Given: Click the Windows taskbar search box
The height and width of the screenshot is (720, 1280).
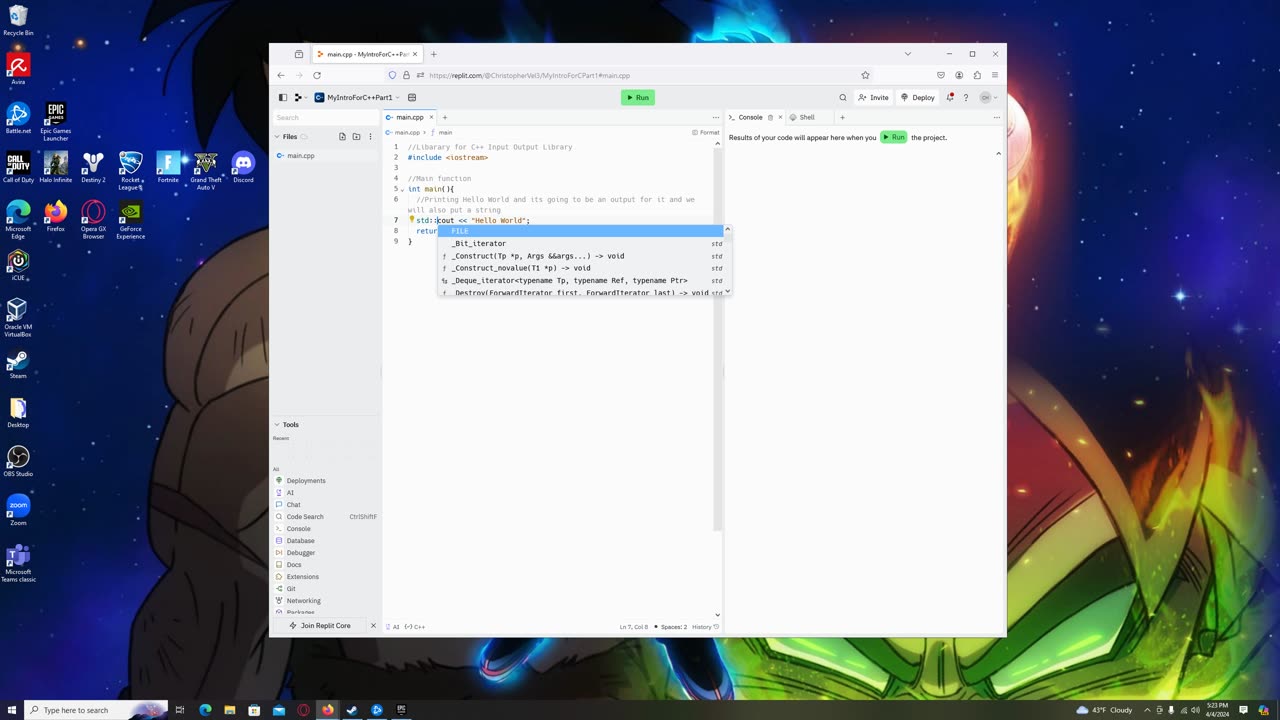Looking at the screenshot, I should (95, 710).
